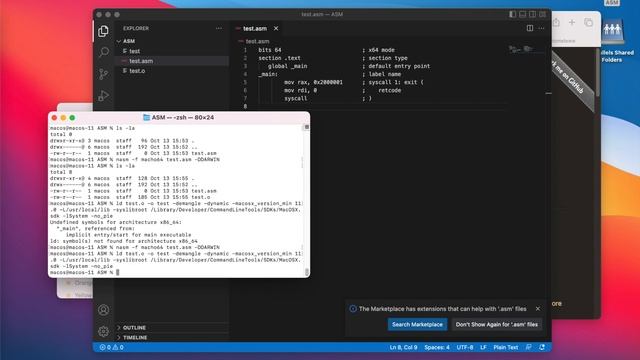Image resolution: width=640 pixels, height=360 pixels.
Task: Click the Safari share icon
Action: 557,22
